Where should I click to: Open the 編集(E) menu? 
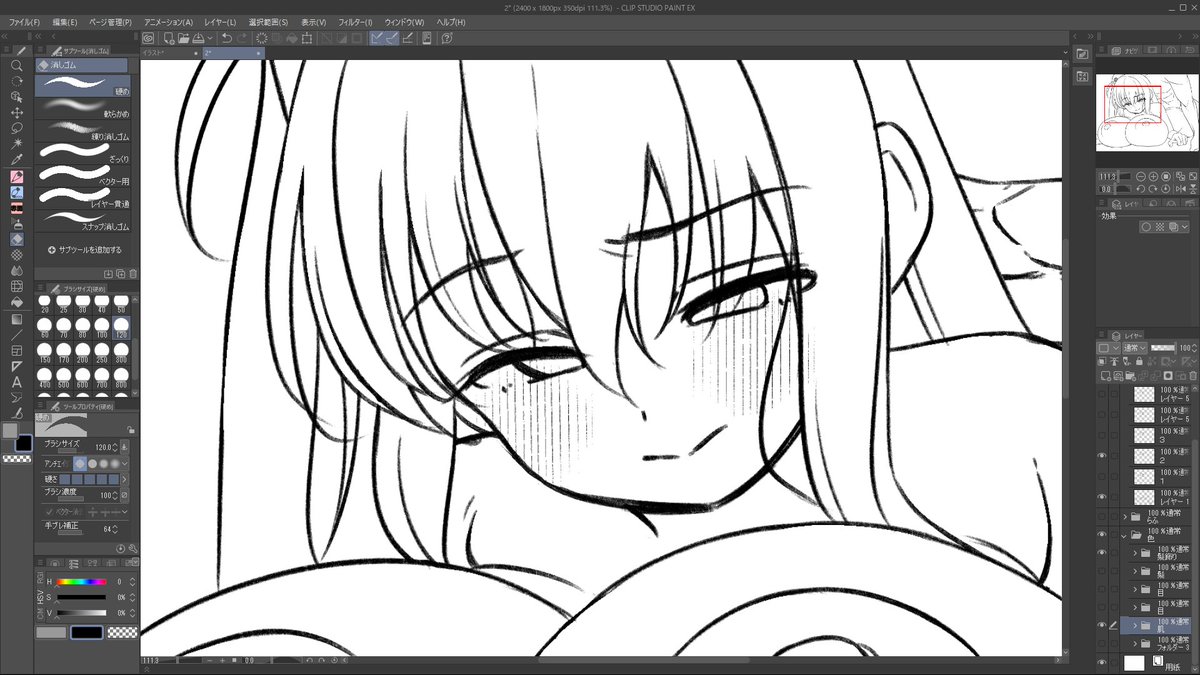pyautogui.click(x=64, y=21)
